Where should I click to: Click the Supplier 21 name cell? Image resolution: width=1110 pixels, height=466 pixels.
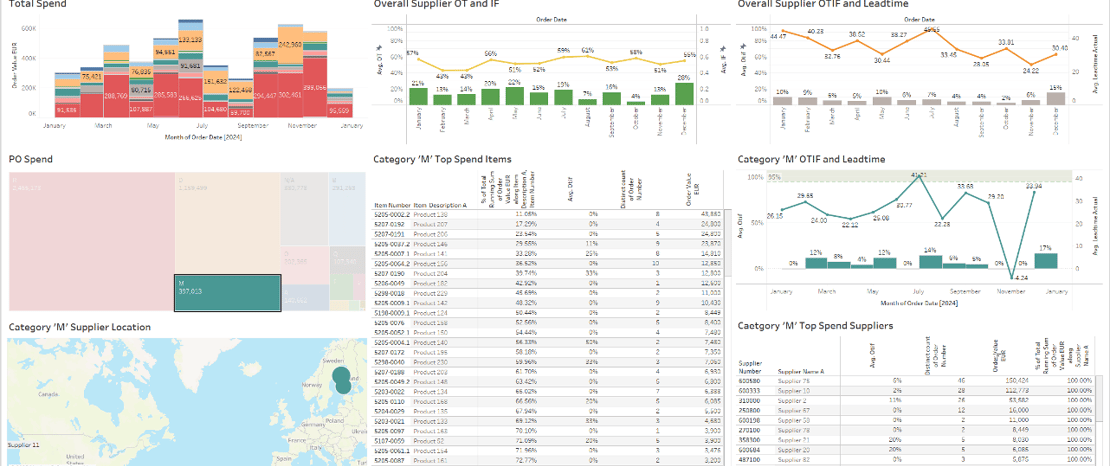793,439
